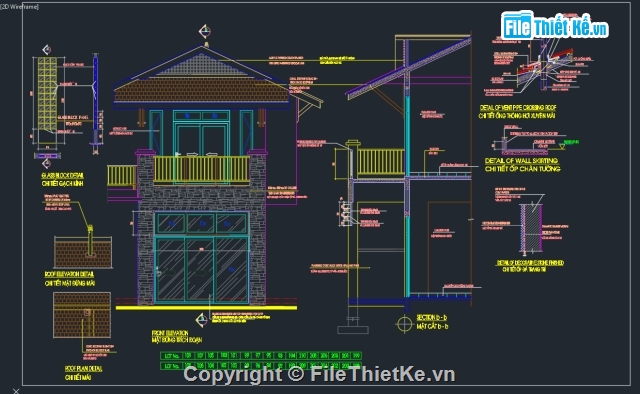The image size is (640, 394).
Task: Select the 'MẶT ĐỨNG TRÍCH ĐOẠN' caption
Action: [177, 340]
